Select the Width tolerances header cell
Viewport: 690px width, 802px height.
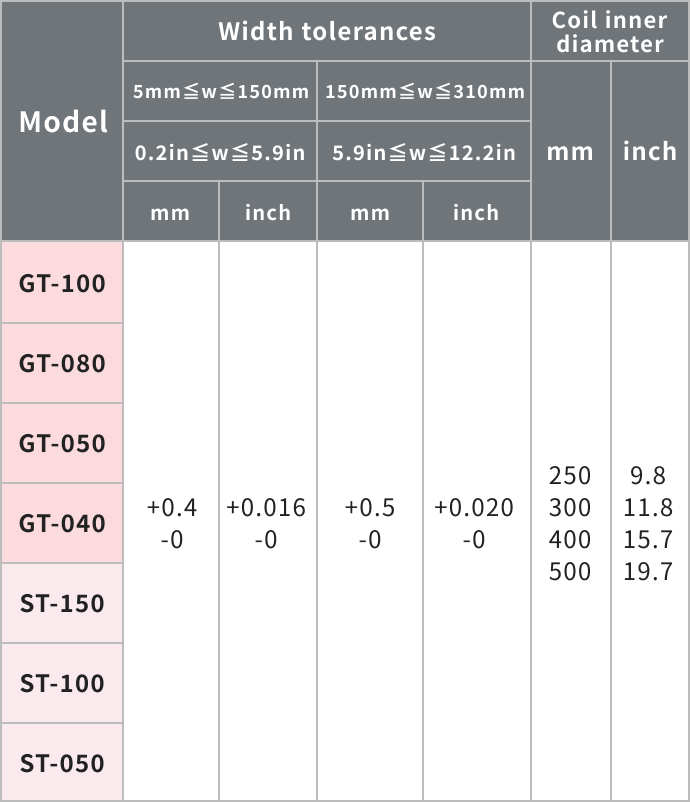pyautogui.click(x=327, y=31)
